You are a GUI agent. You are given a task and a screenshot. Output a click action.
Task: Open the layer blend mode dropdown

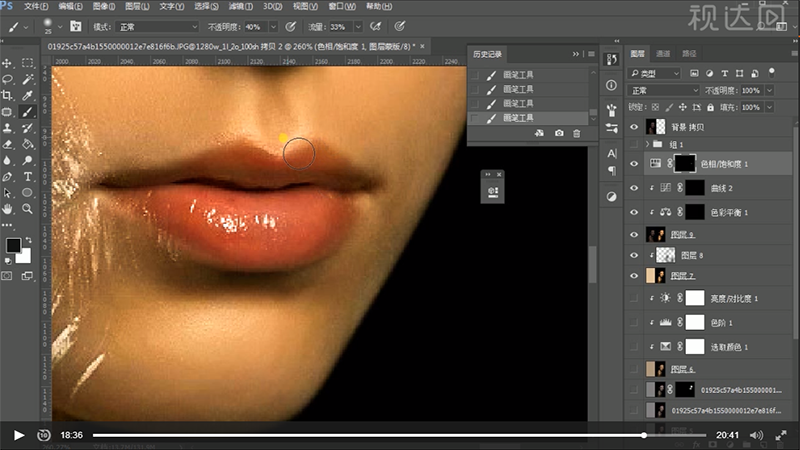663,90
